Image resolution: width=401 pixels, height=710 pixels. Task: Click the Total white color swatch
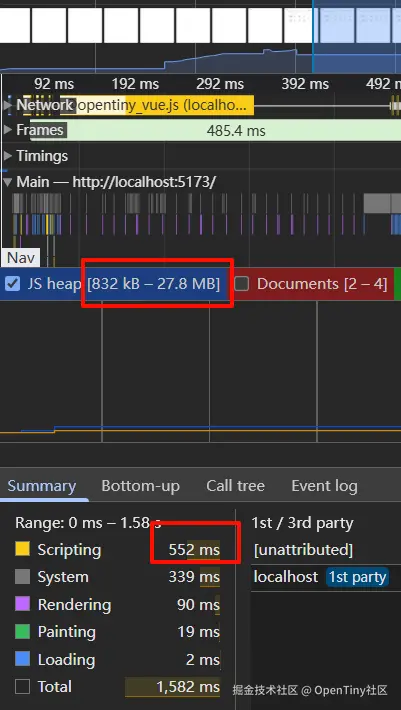[22, 686]
